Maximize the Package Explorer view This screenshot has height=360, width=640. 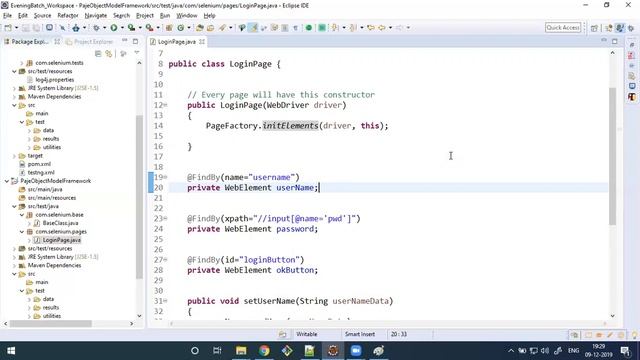[x=135, y=41]
